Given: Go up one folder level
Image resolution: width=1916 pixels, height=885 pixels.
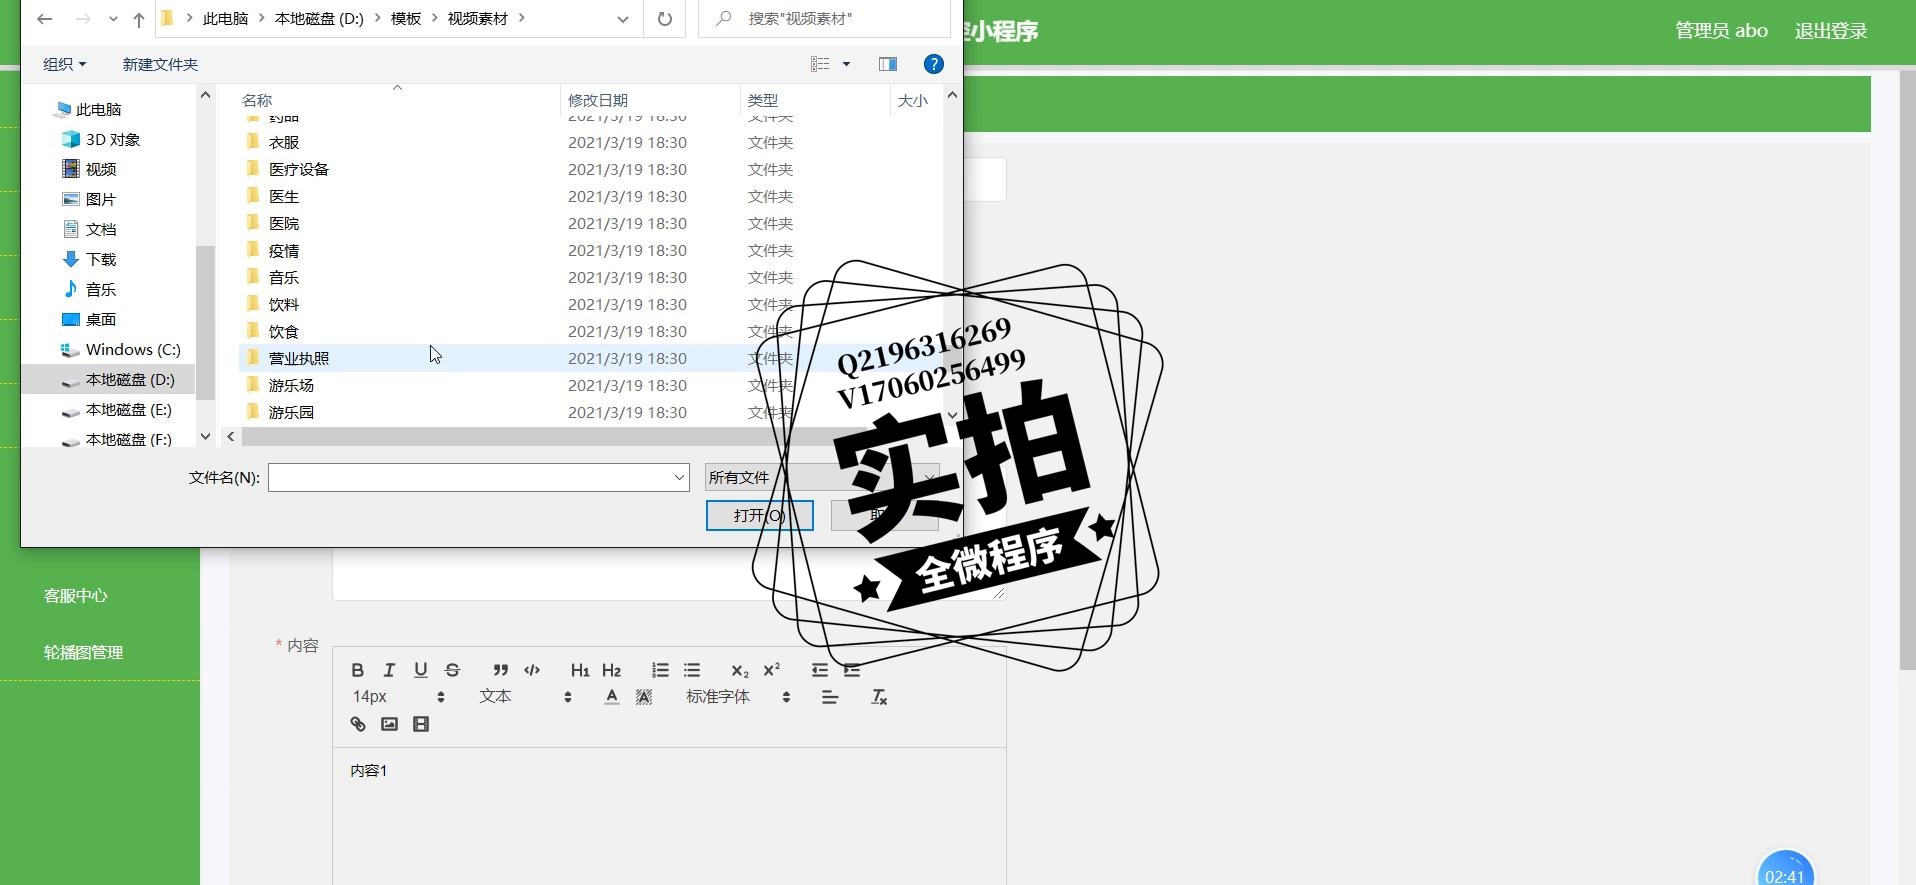Looking at the screenshot, I should click(139, 19).
